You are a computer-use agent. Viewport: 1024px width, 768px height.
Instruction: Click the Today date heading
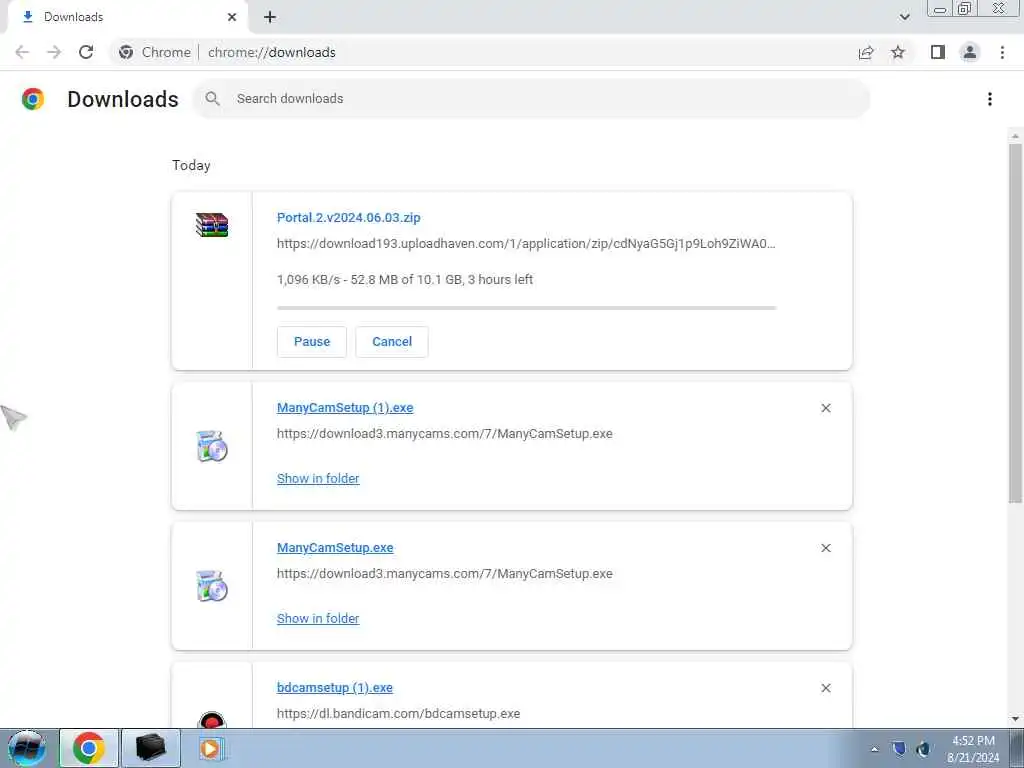[x=191, y=165]
